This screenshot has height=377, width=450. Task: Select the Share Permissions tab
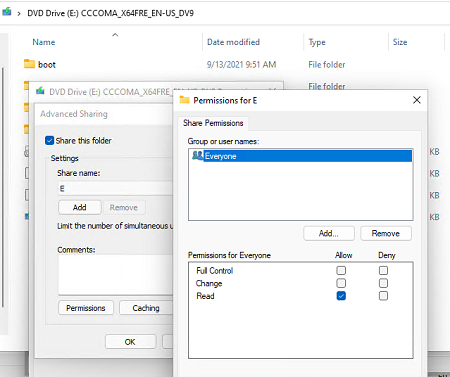coord(213,123)
